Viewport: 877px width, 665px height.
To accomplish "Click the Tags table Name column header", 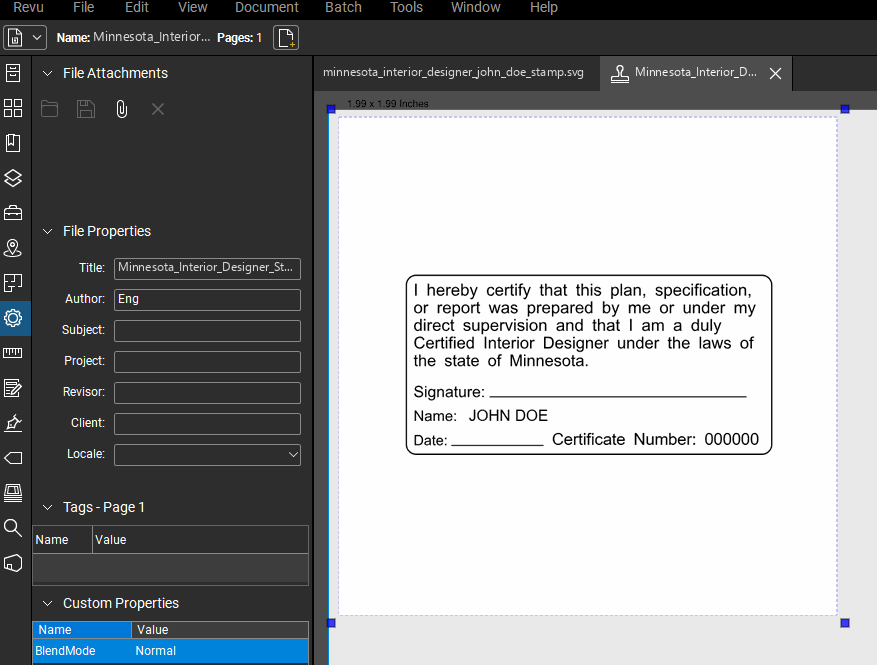I will coord(62,540).
